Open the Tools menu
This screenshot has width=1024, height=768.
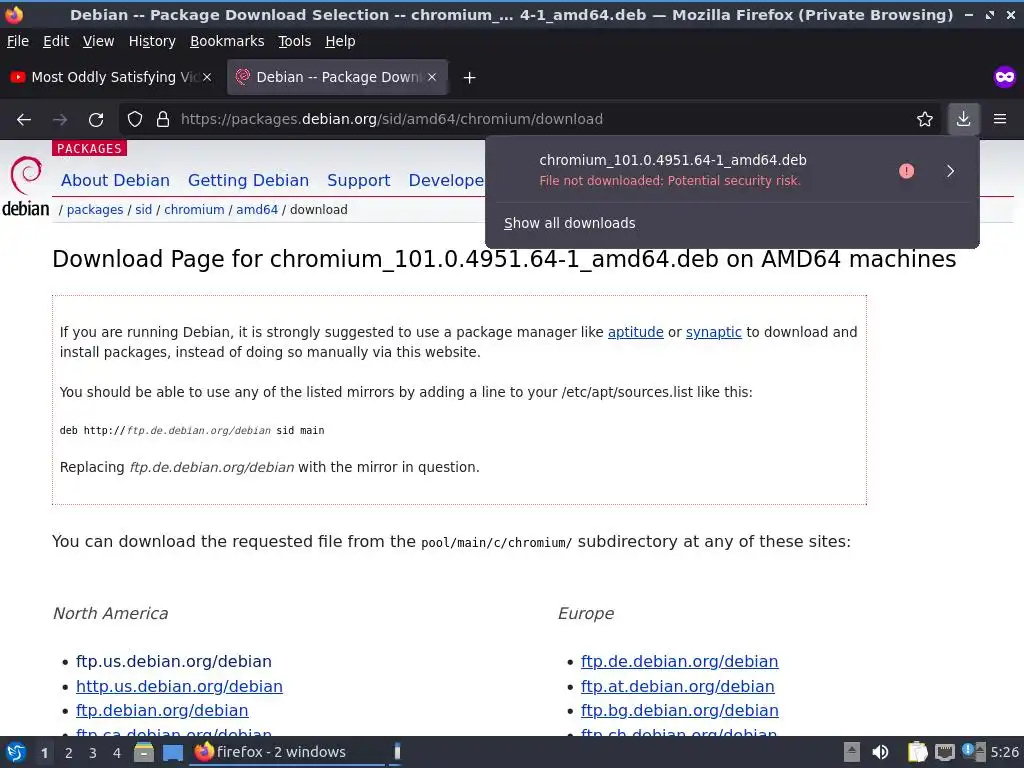click(x=295, y=41)
